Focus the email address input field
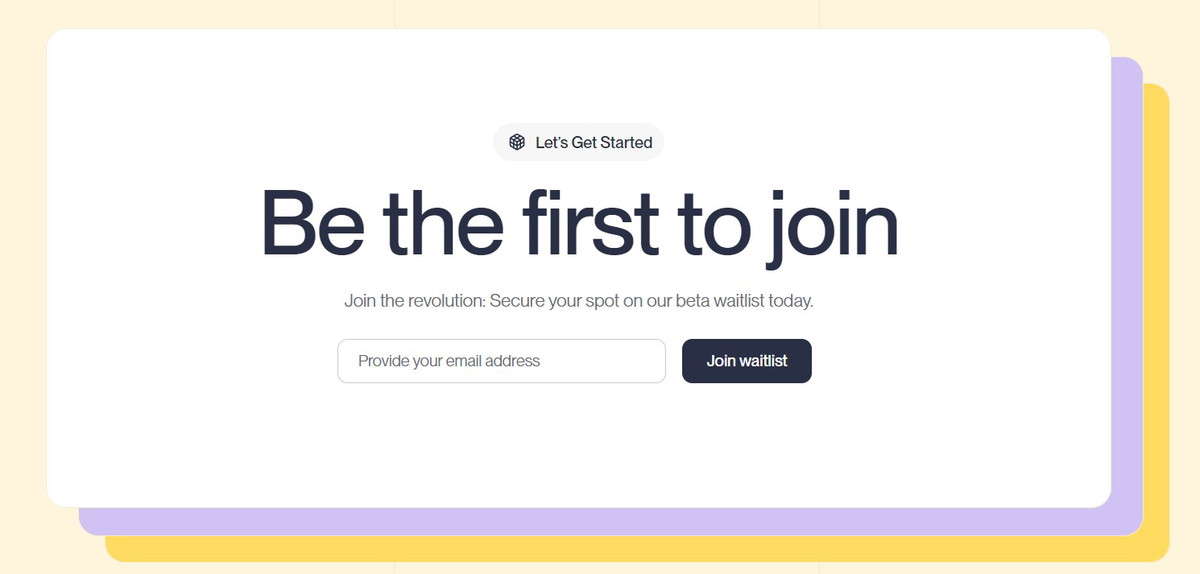This screenshot has height=574, width=1200. coord(501,361)
